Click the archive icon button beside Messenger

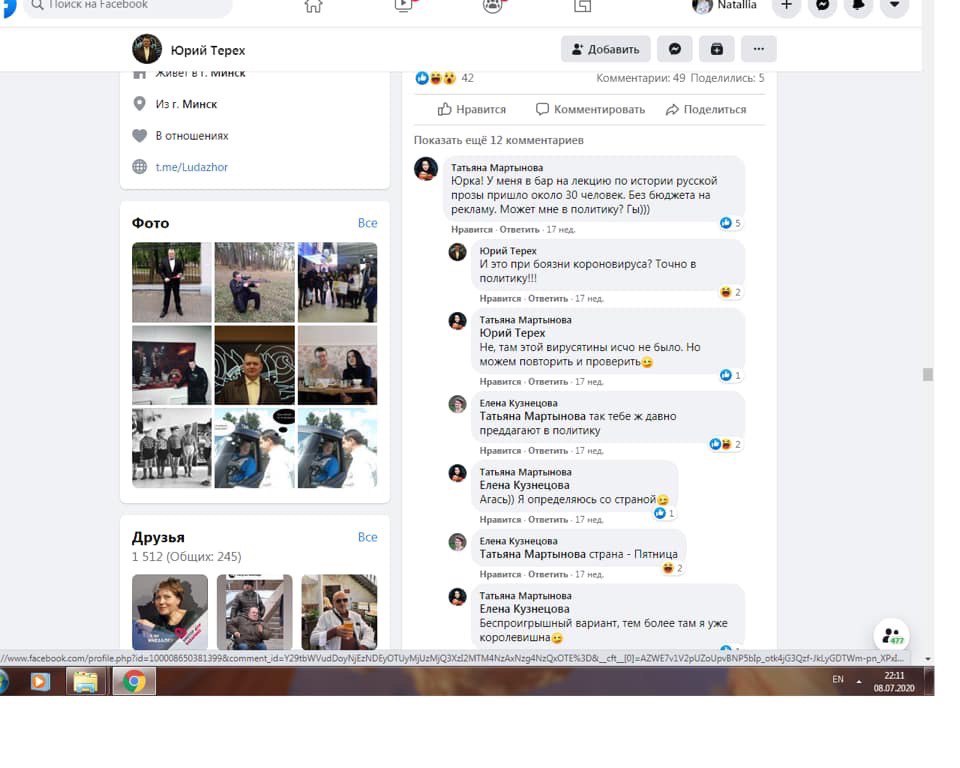tap(717, 49)
